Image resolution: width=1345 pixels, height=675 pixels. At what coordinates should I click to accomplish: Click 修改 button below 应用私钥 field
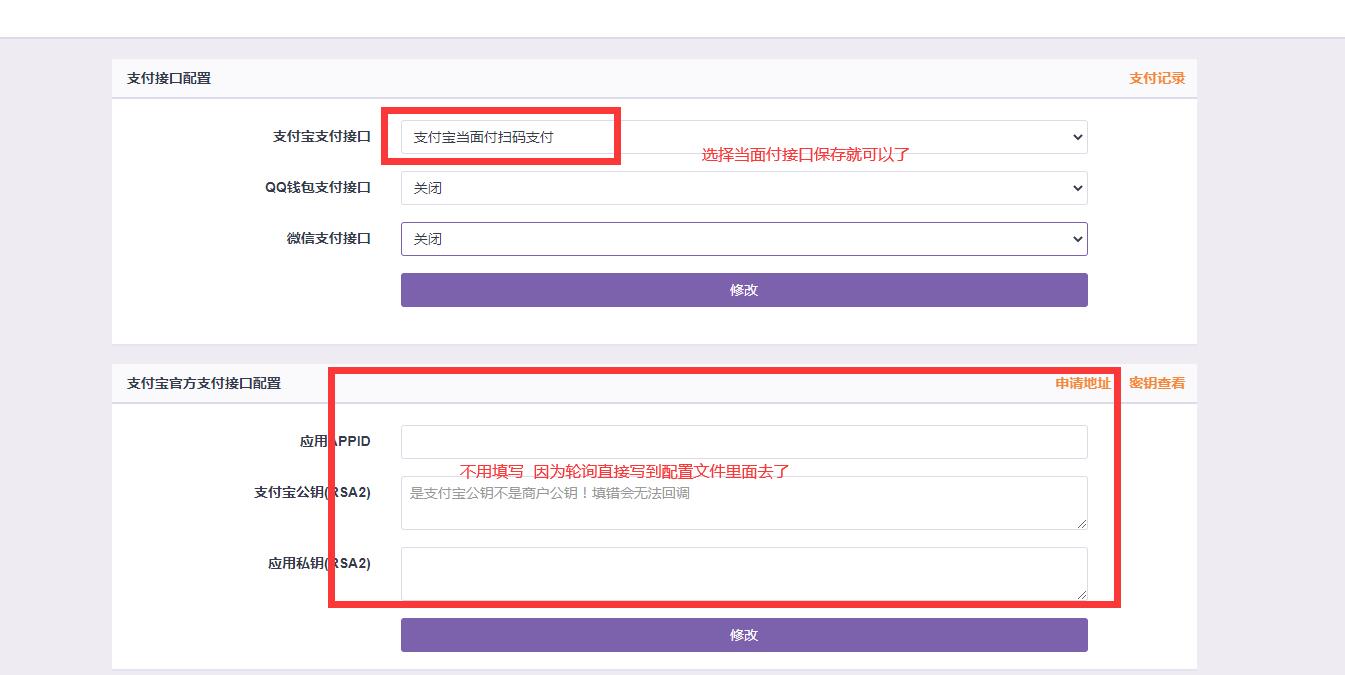pyautogui.click(x=744, y=635)
